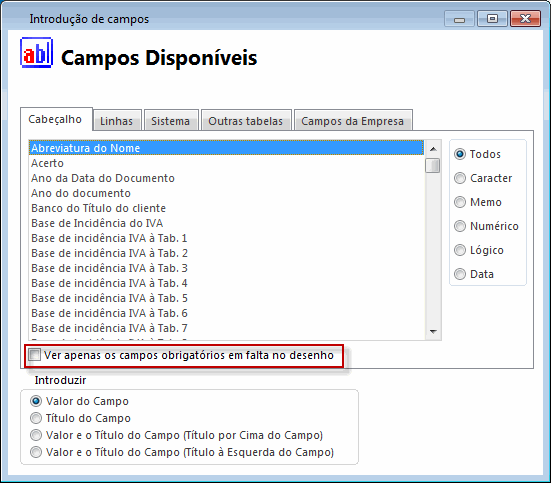Open the Outras tabelas tab
Image resolution: width=551 pixels, height=483 pixels.
[x=246, y=121]
